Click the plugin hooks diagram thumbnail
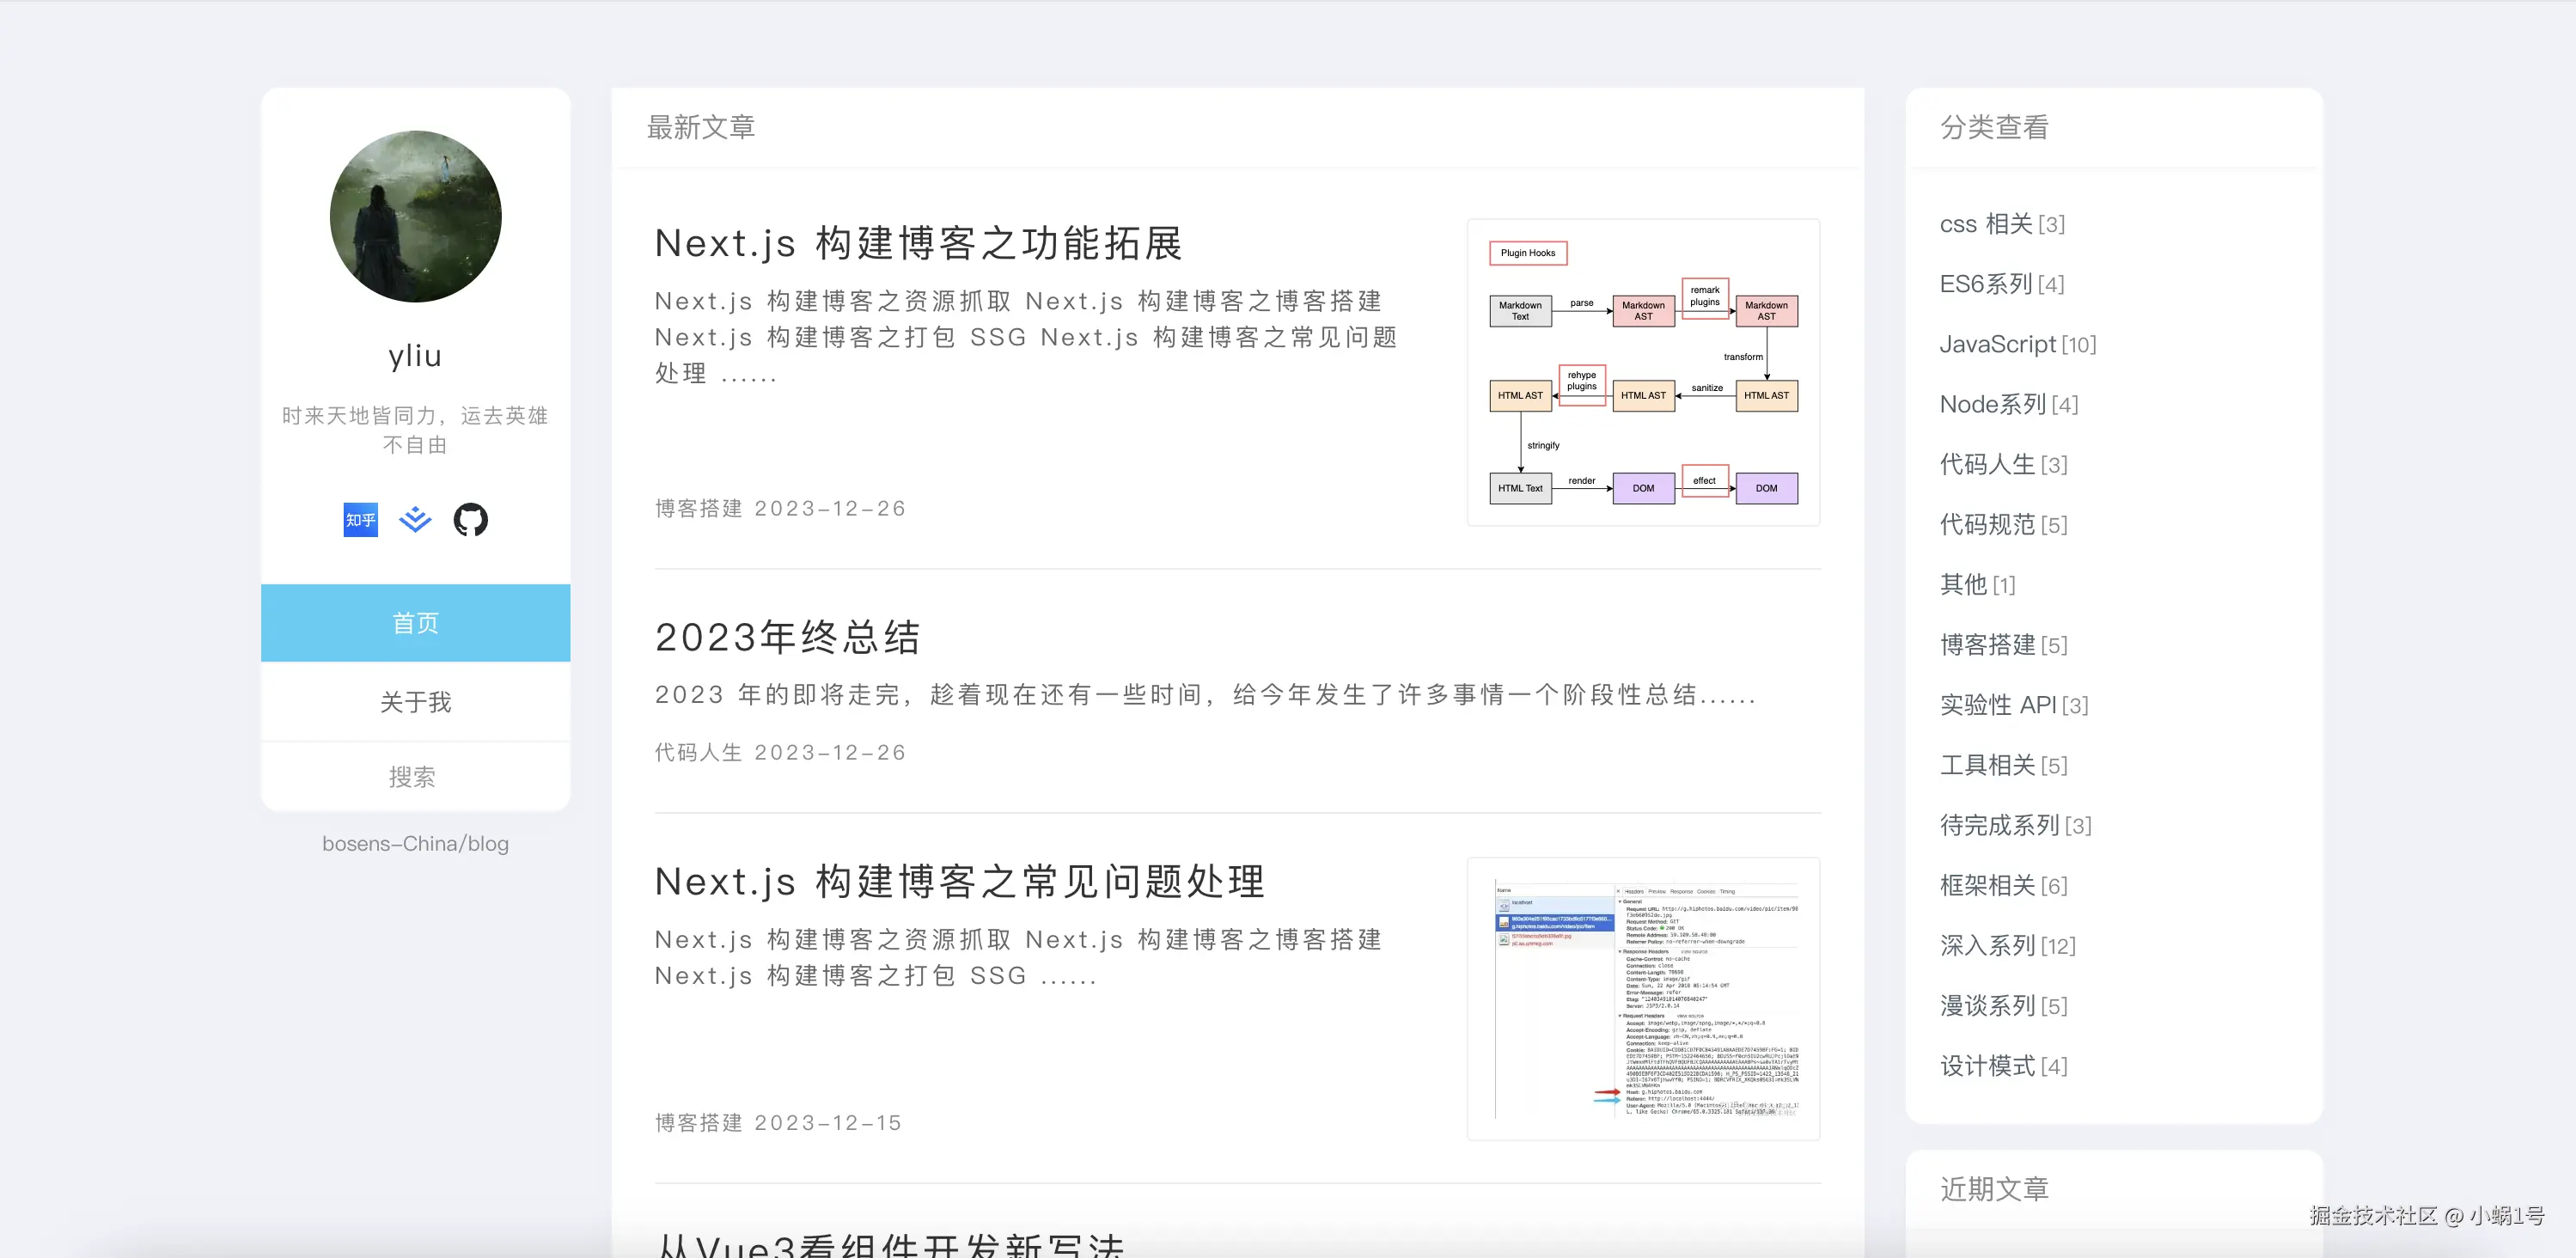Screen dimensions: 2576x1258 [1643, 372]
